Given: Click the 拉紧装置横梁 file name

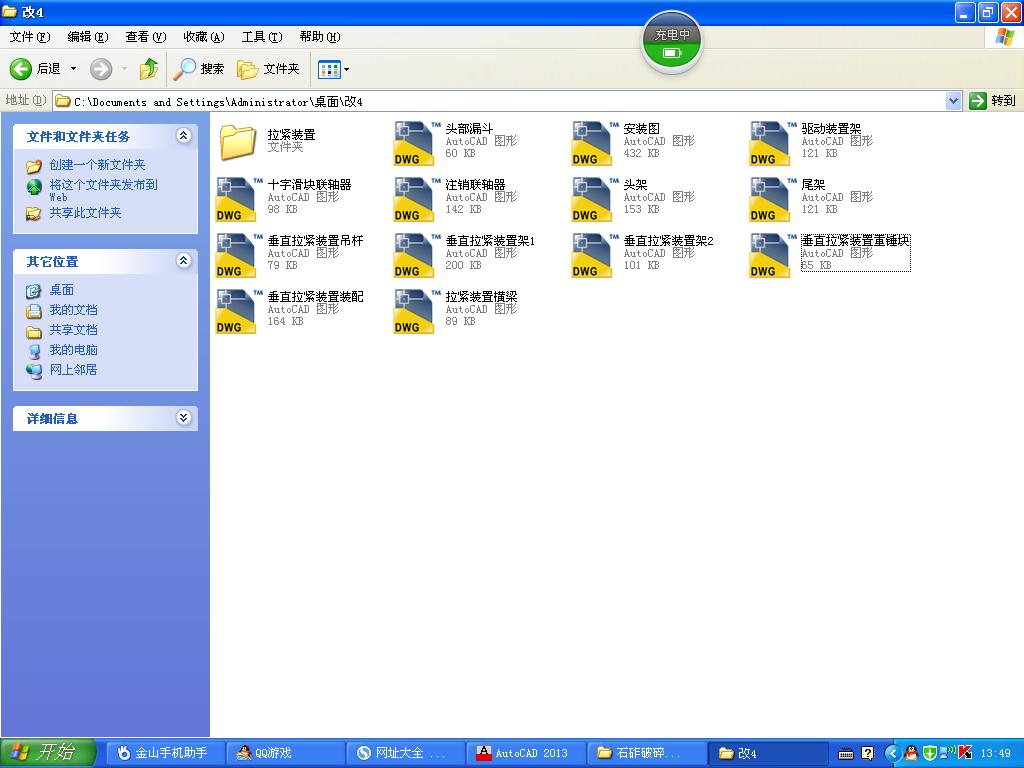Looking at the screenshot, I should tap(481, 297).
